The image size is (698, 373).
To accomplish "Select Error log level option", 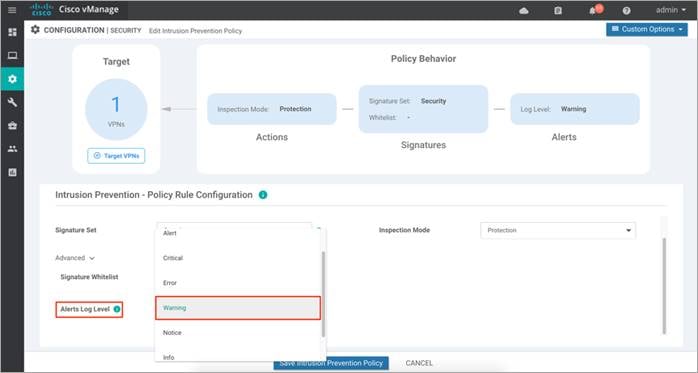I will pyautogui.click(x=237, y=283).
